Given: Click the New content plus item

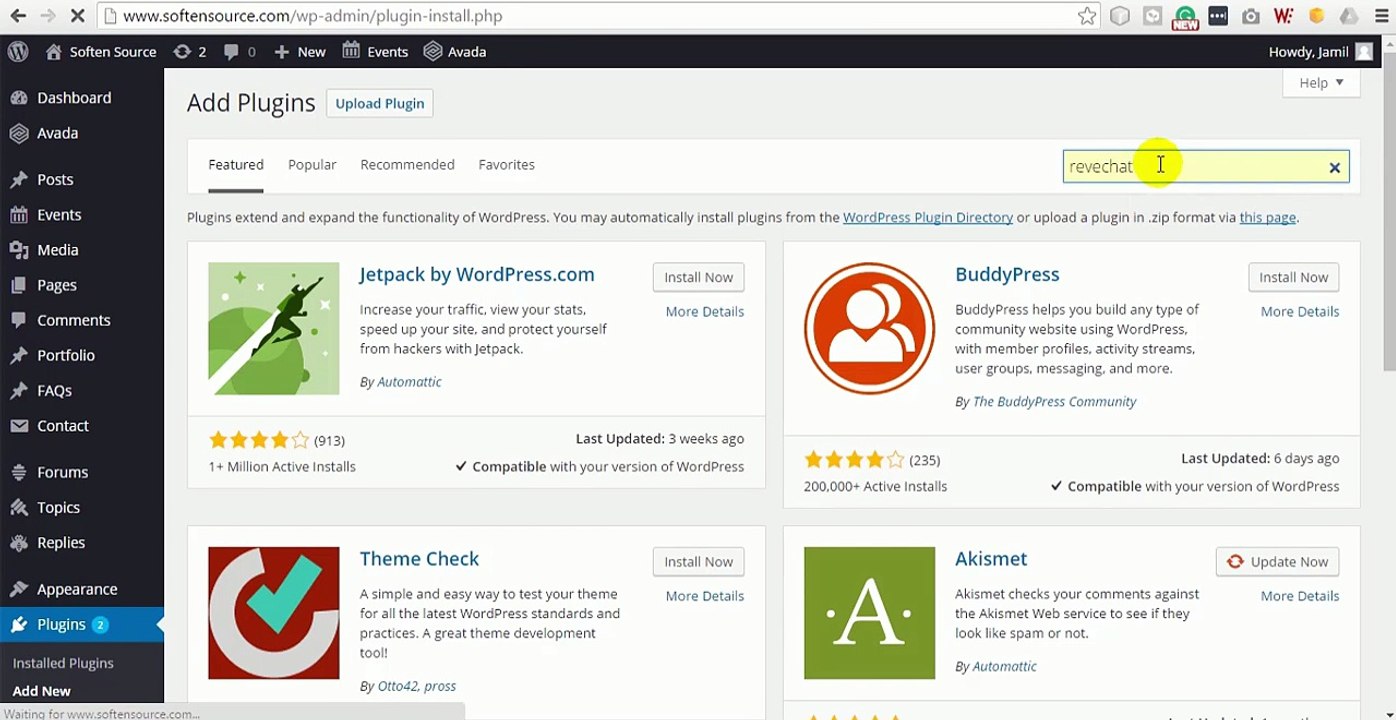Looking at the screenshot, I should [x=300, y=52].
